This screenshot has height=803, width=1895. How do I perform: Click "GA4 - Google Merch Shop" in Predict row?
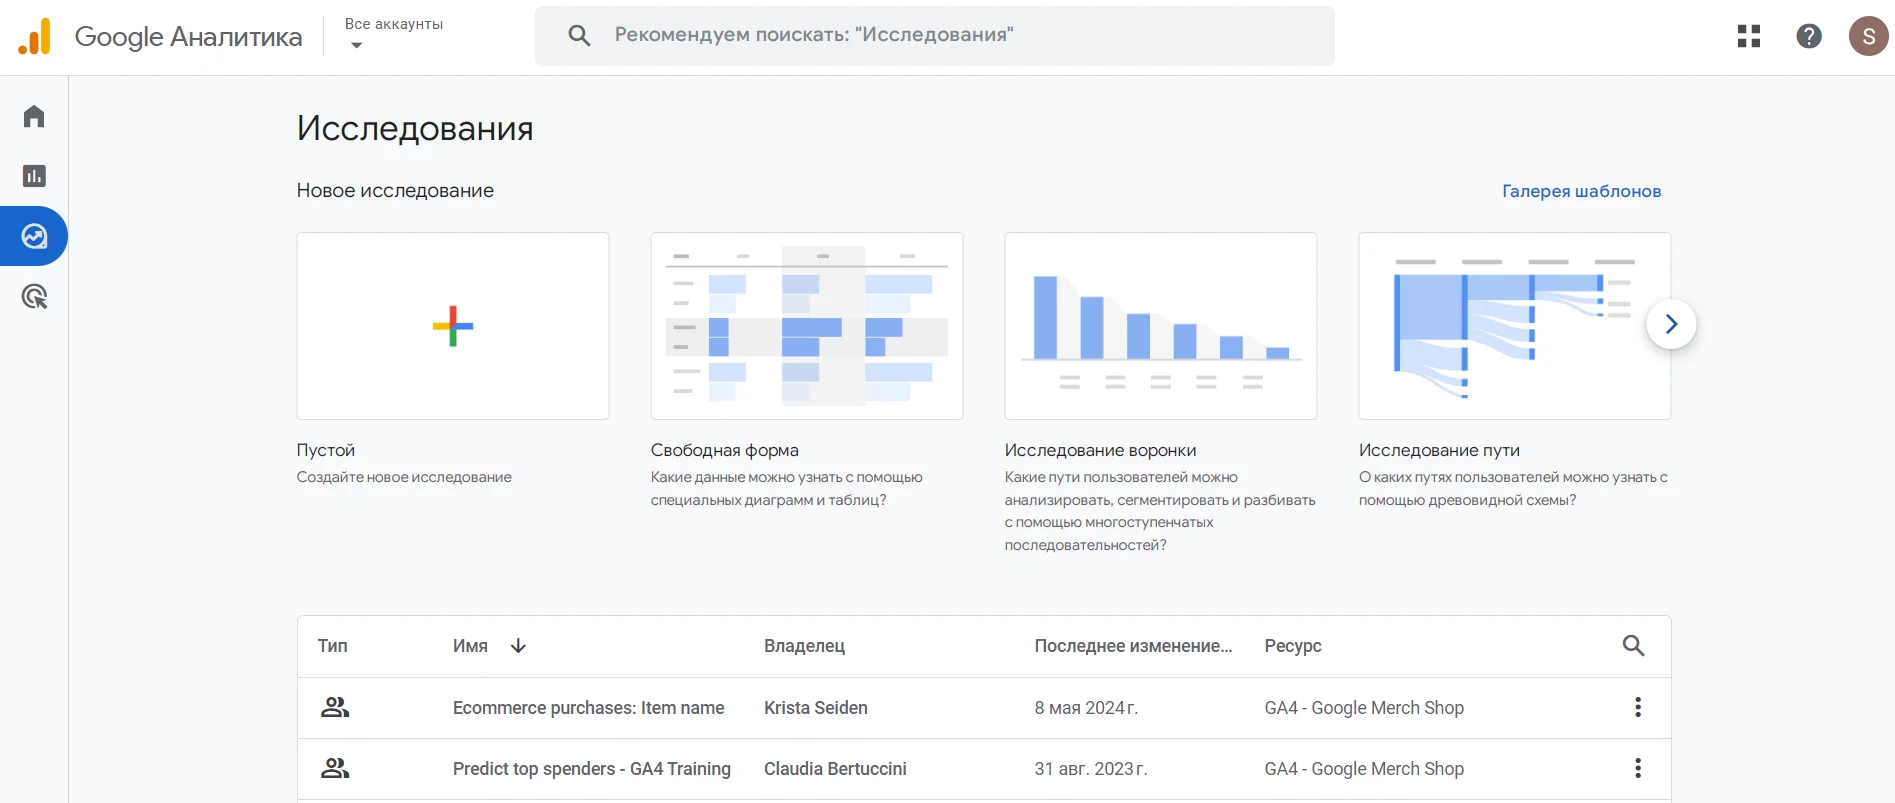coord(1364,769)
